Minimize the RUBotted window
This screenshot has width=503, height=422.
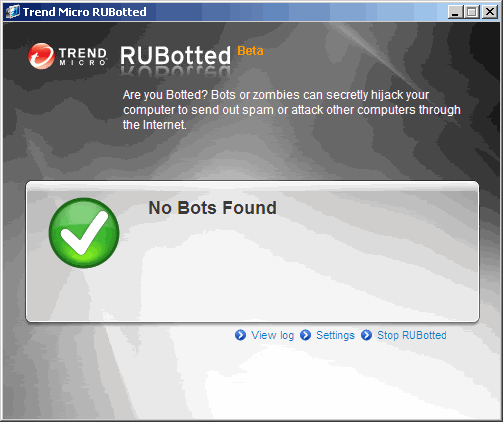[x=455, y=12]
